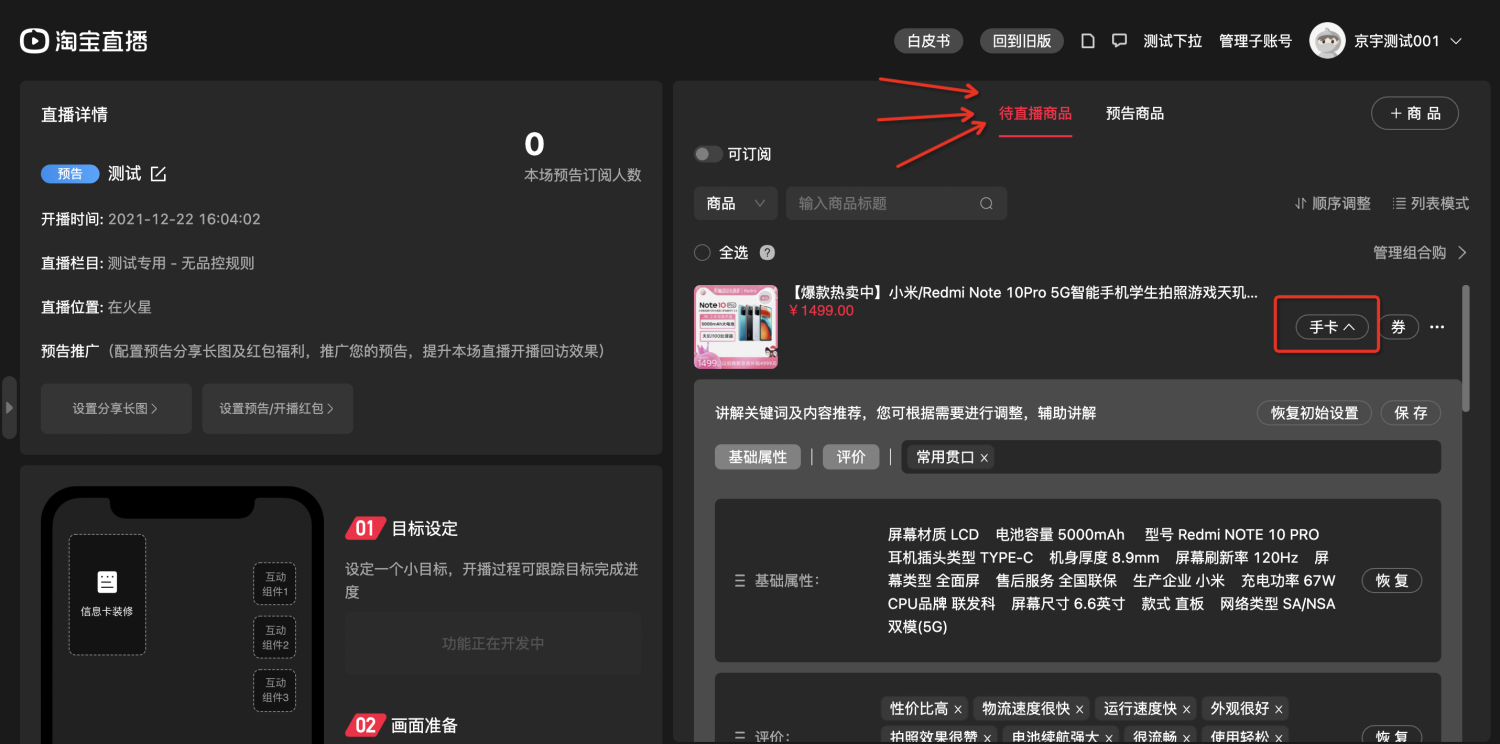The image size is (1500, 744).
Task: Click the right panel vertical scrollbar
Action: [x=1466, y=348]
